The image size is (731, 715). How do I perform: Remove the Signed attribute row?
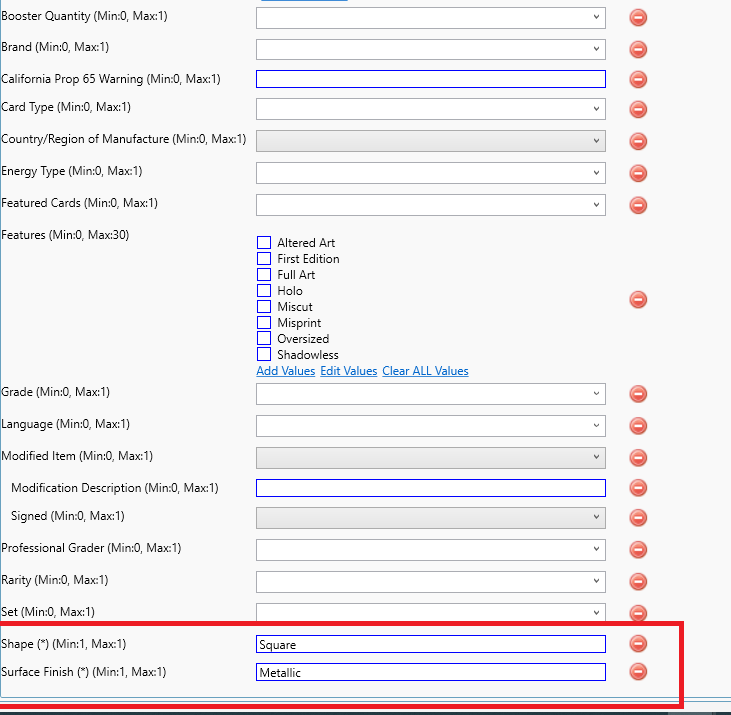point(638,517)
